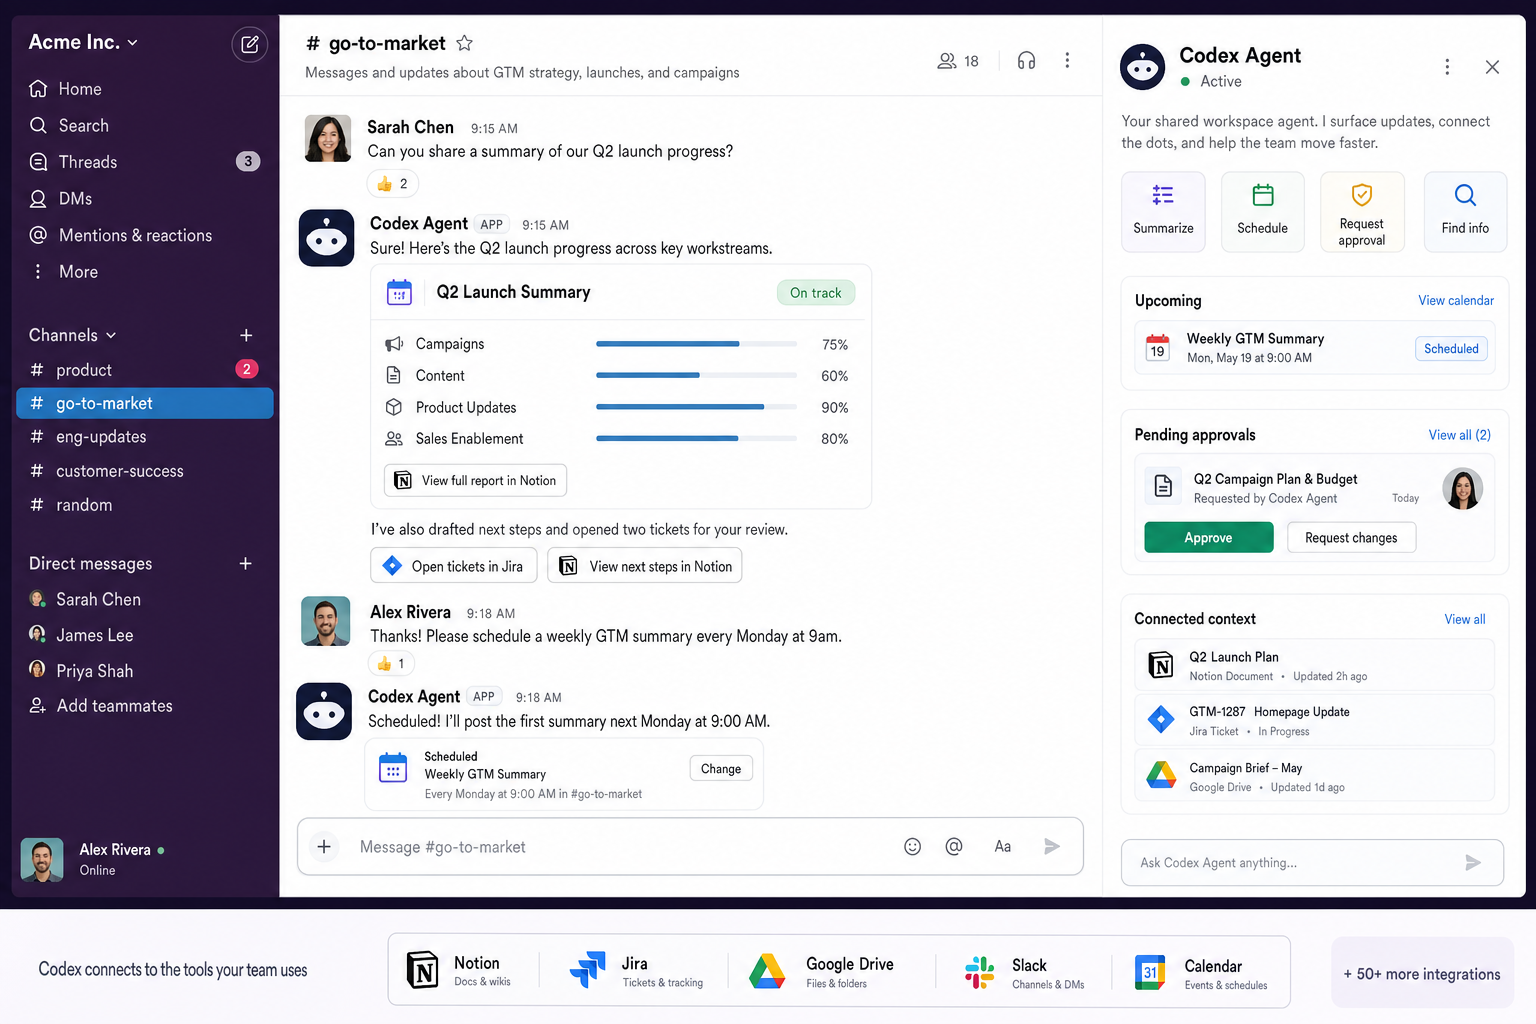Open the emoji picker
1536x1024 pixels.
[x=912, y=847]
